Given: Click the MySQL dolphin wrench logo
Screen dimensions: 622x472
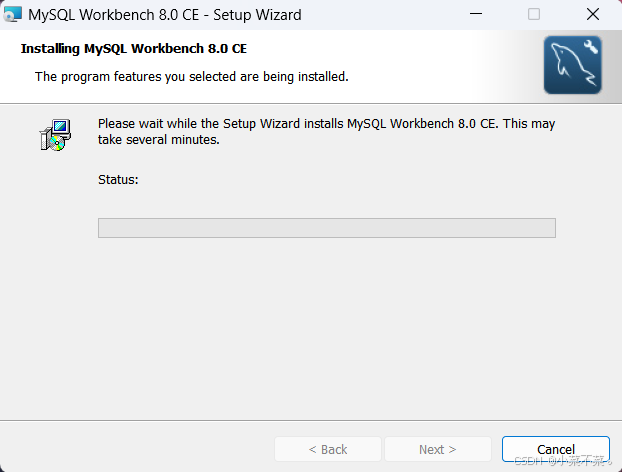Looking at the screenshot, I should point(572,65).
